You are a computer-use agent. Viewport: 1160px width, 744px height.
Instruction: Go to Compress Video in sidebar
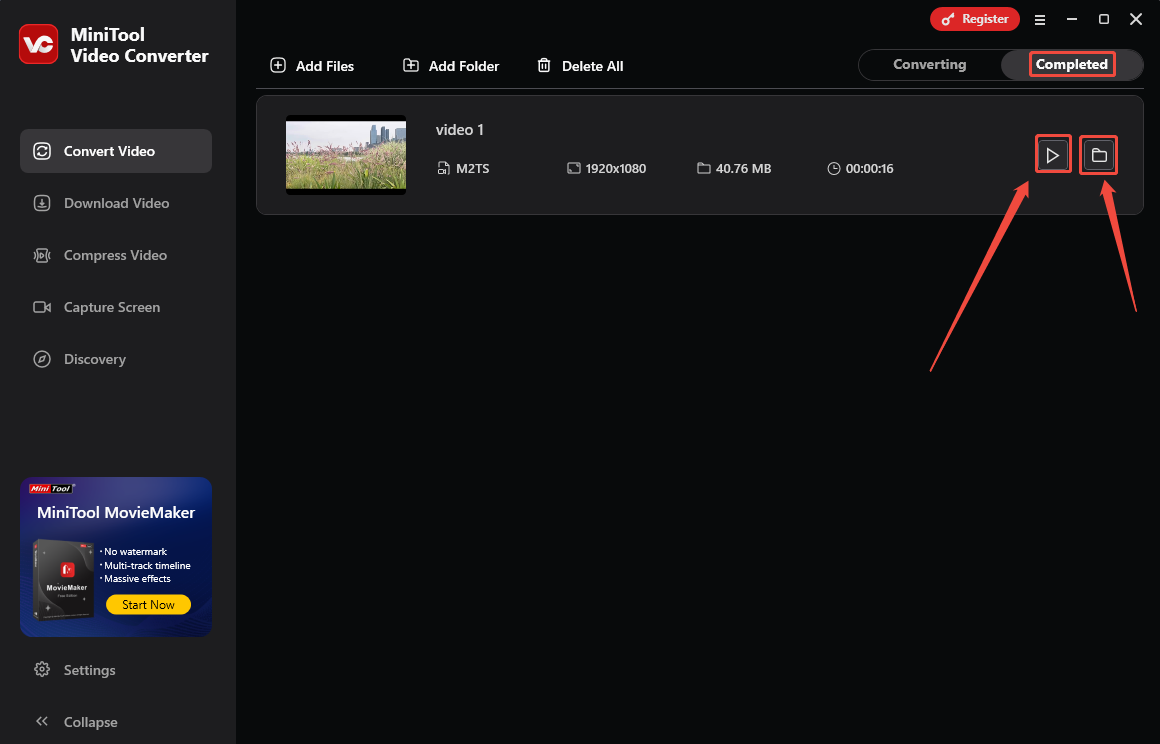(116, 255)
